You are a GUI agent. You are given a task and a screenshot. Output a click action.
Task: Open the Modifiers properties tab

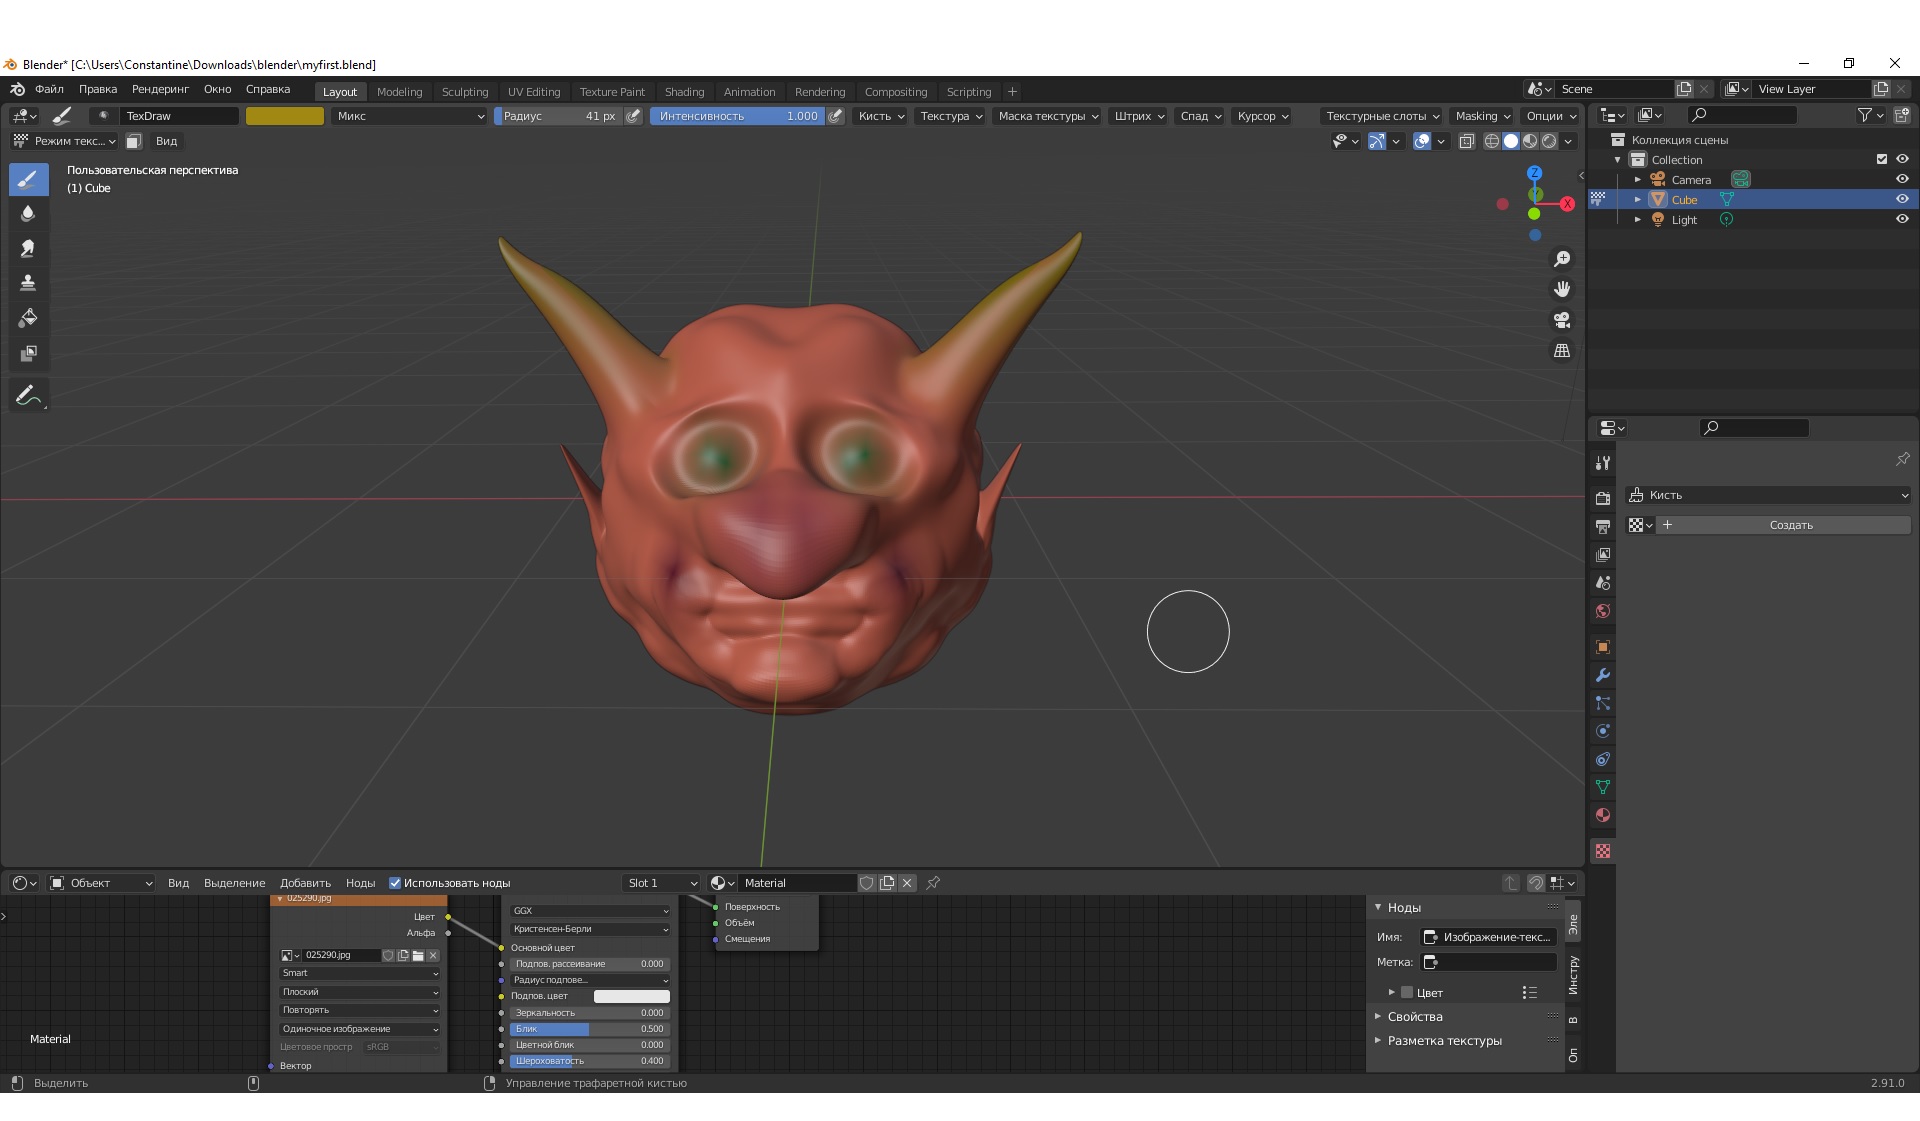point(1603,675)
